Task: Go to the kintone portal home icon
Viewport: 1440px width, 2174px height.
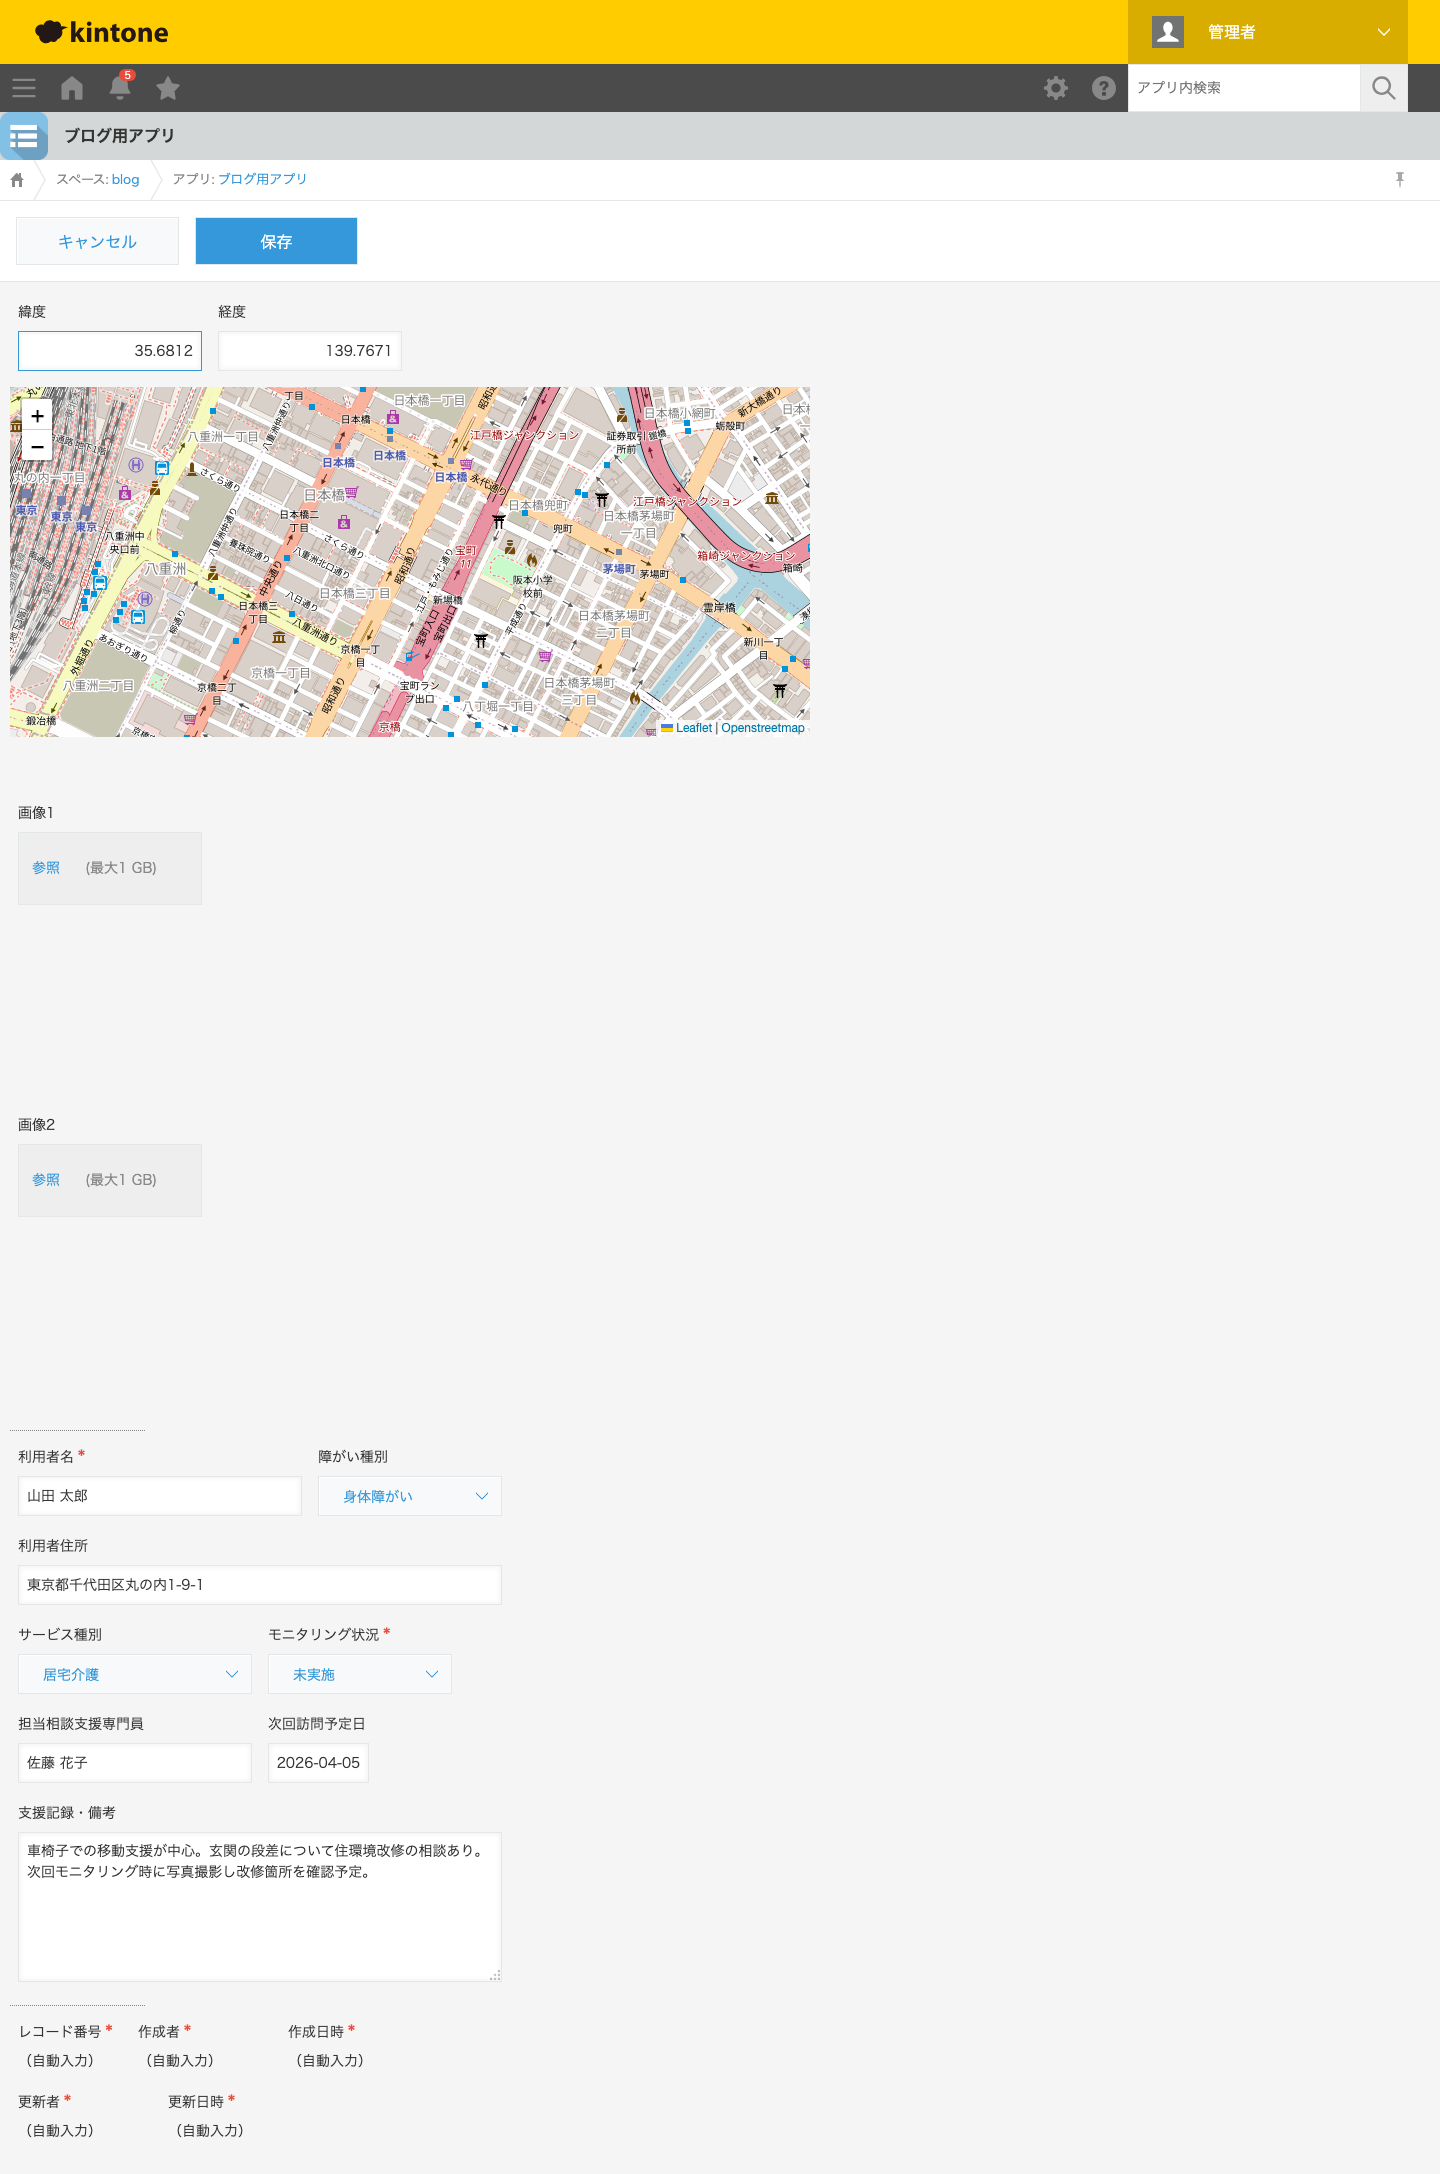Action: (72, 88)
